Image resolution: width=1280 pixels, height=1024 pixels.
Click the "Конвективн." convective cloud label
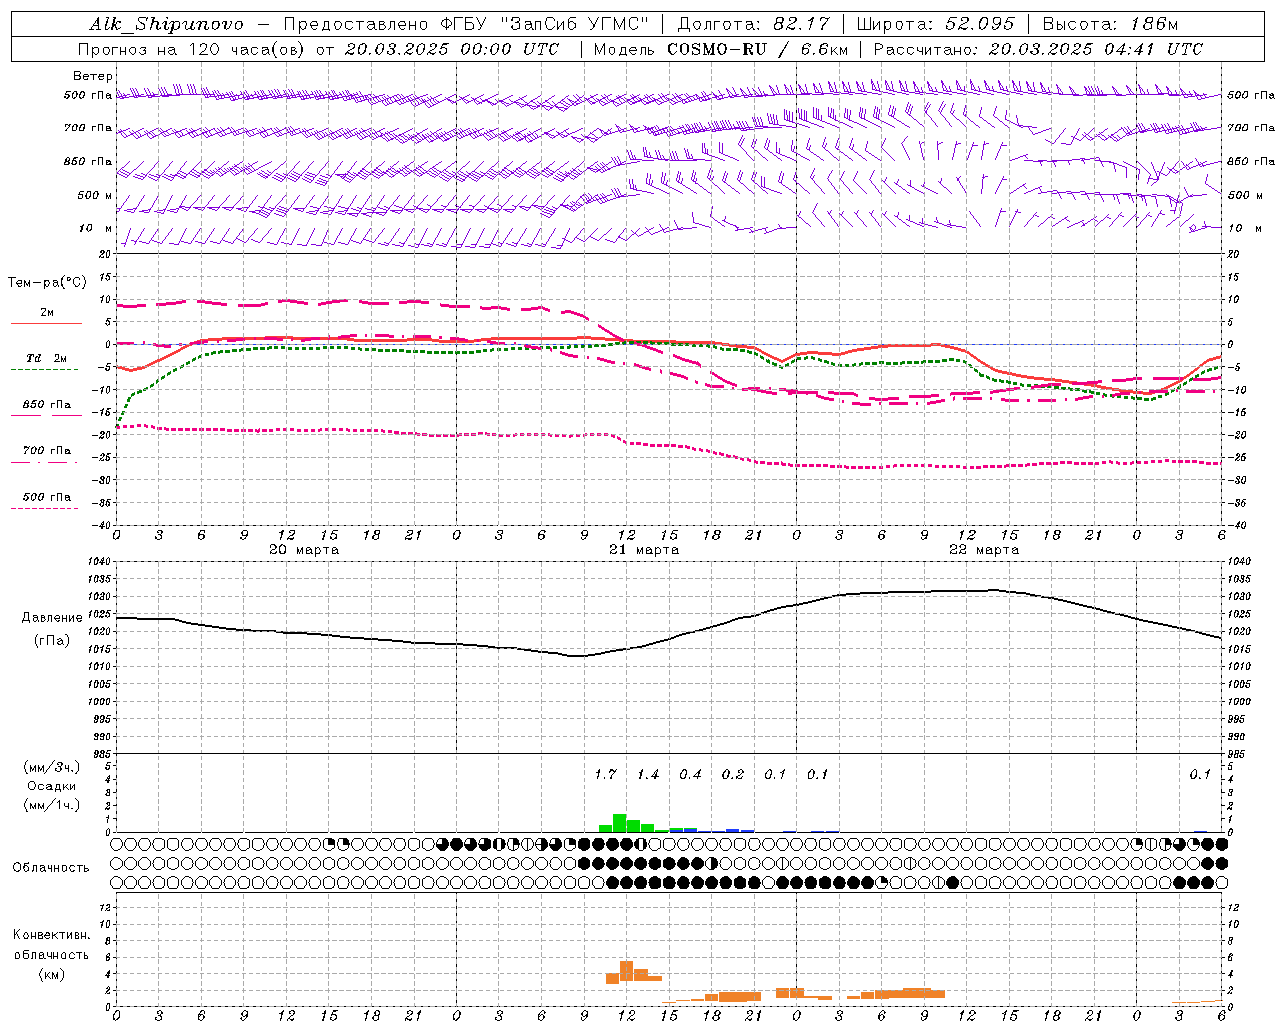coord(52,935)
